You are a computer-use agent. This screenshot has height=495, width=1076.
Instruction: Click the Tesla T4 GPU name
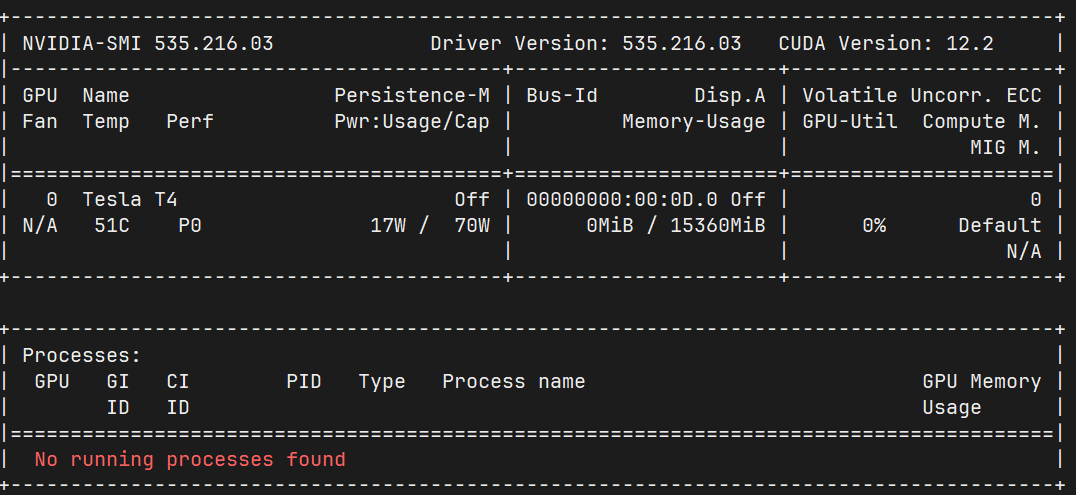(130, 200)
